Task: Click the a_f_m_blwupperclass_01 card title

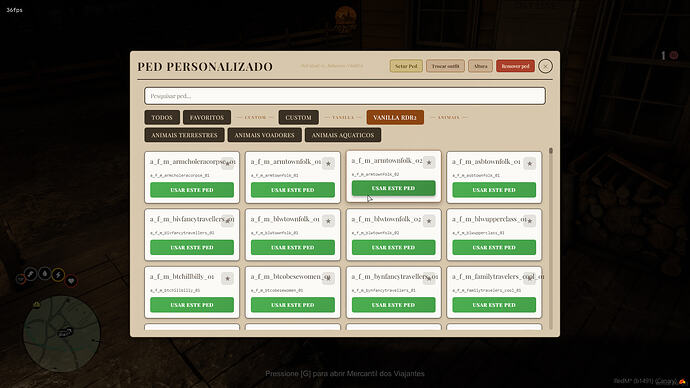Action: 489,219
